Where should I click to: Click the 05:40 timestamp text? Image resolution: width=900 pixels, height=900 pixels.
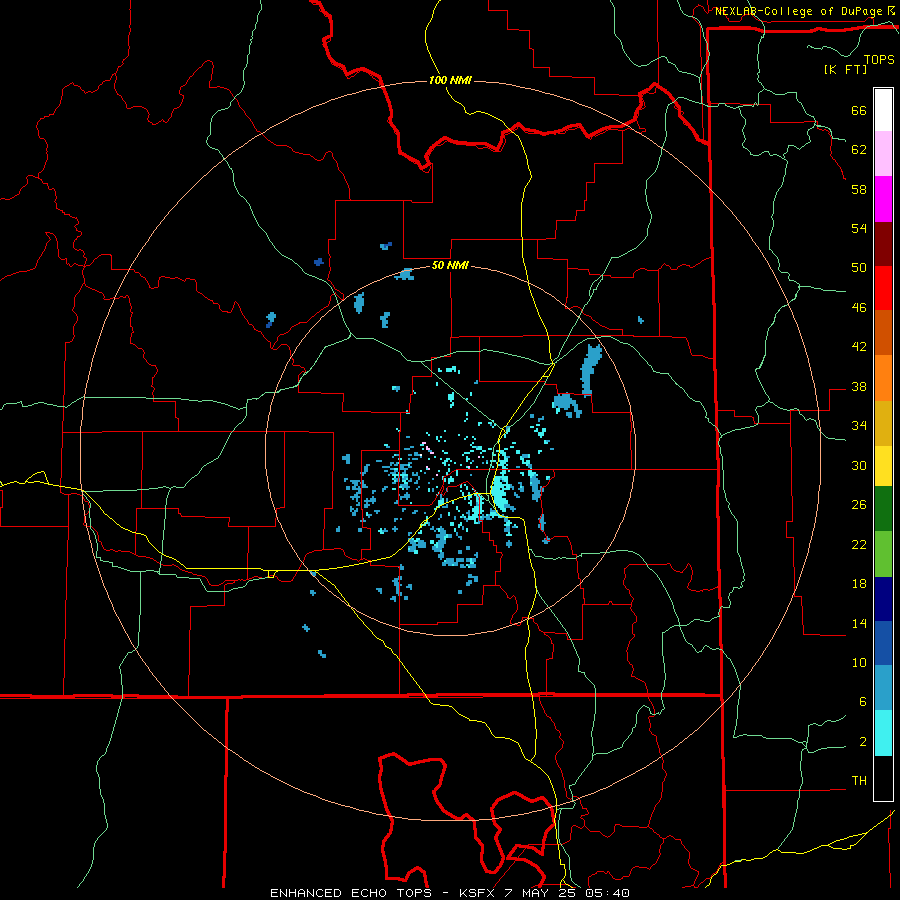607,893
